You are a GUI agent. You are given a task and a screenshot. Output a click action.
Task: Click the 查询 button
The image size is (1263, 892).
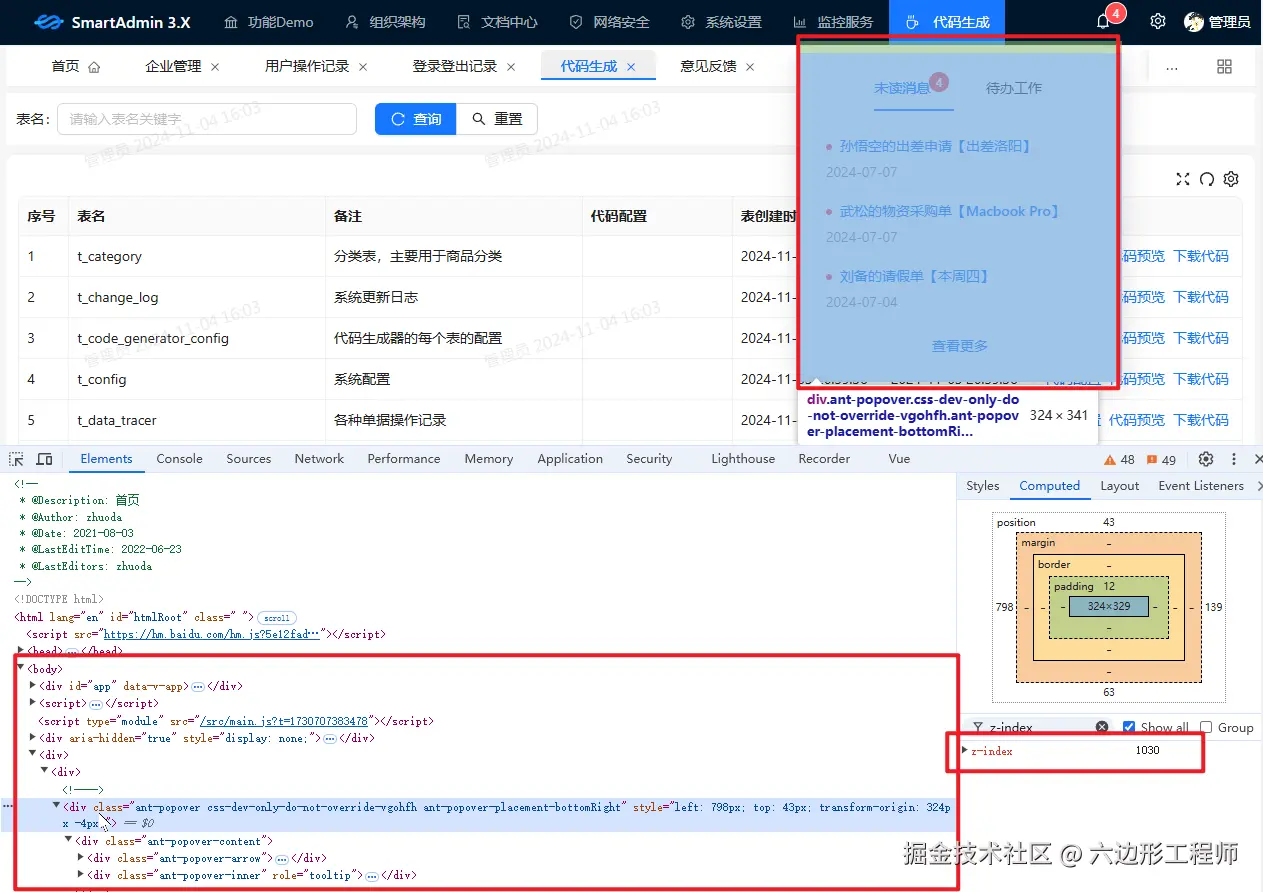[416, 119]
